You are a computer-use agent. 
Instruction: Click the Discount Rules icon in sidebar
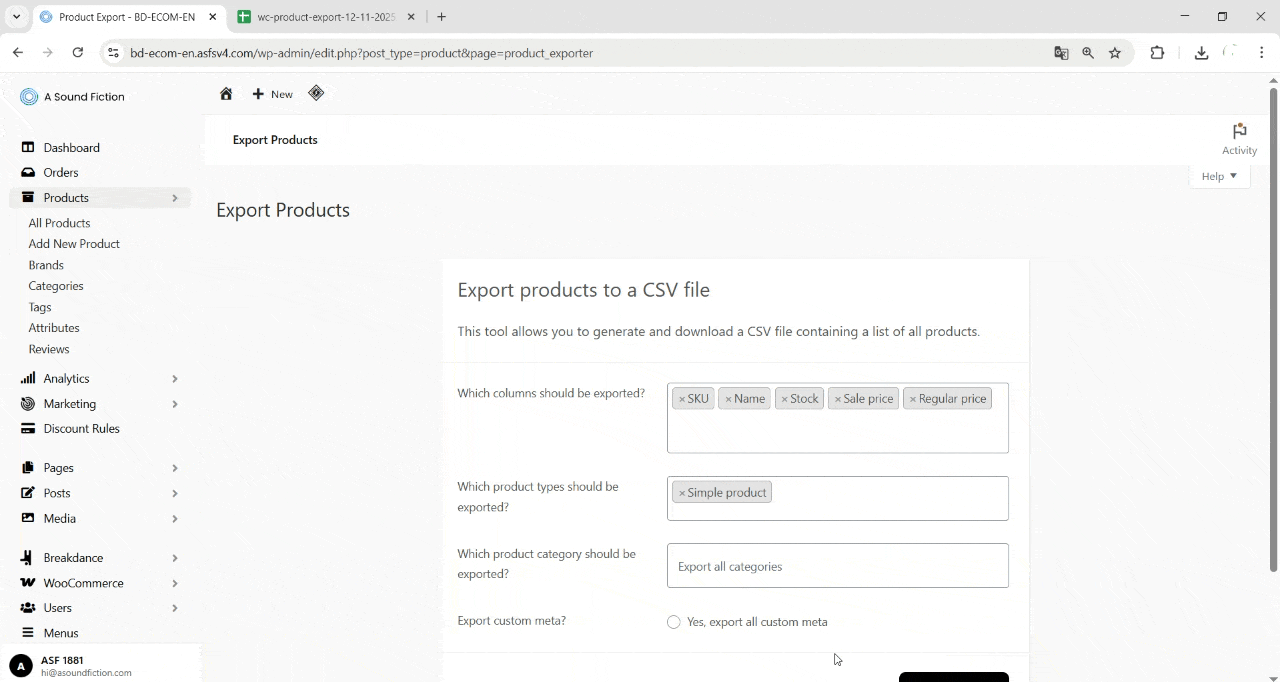click(27, 428)
